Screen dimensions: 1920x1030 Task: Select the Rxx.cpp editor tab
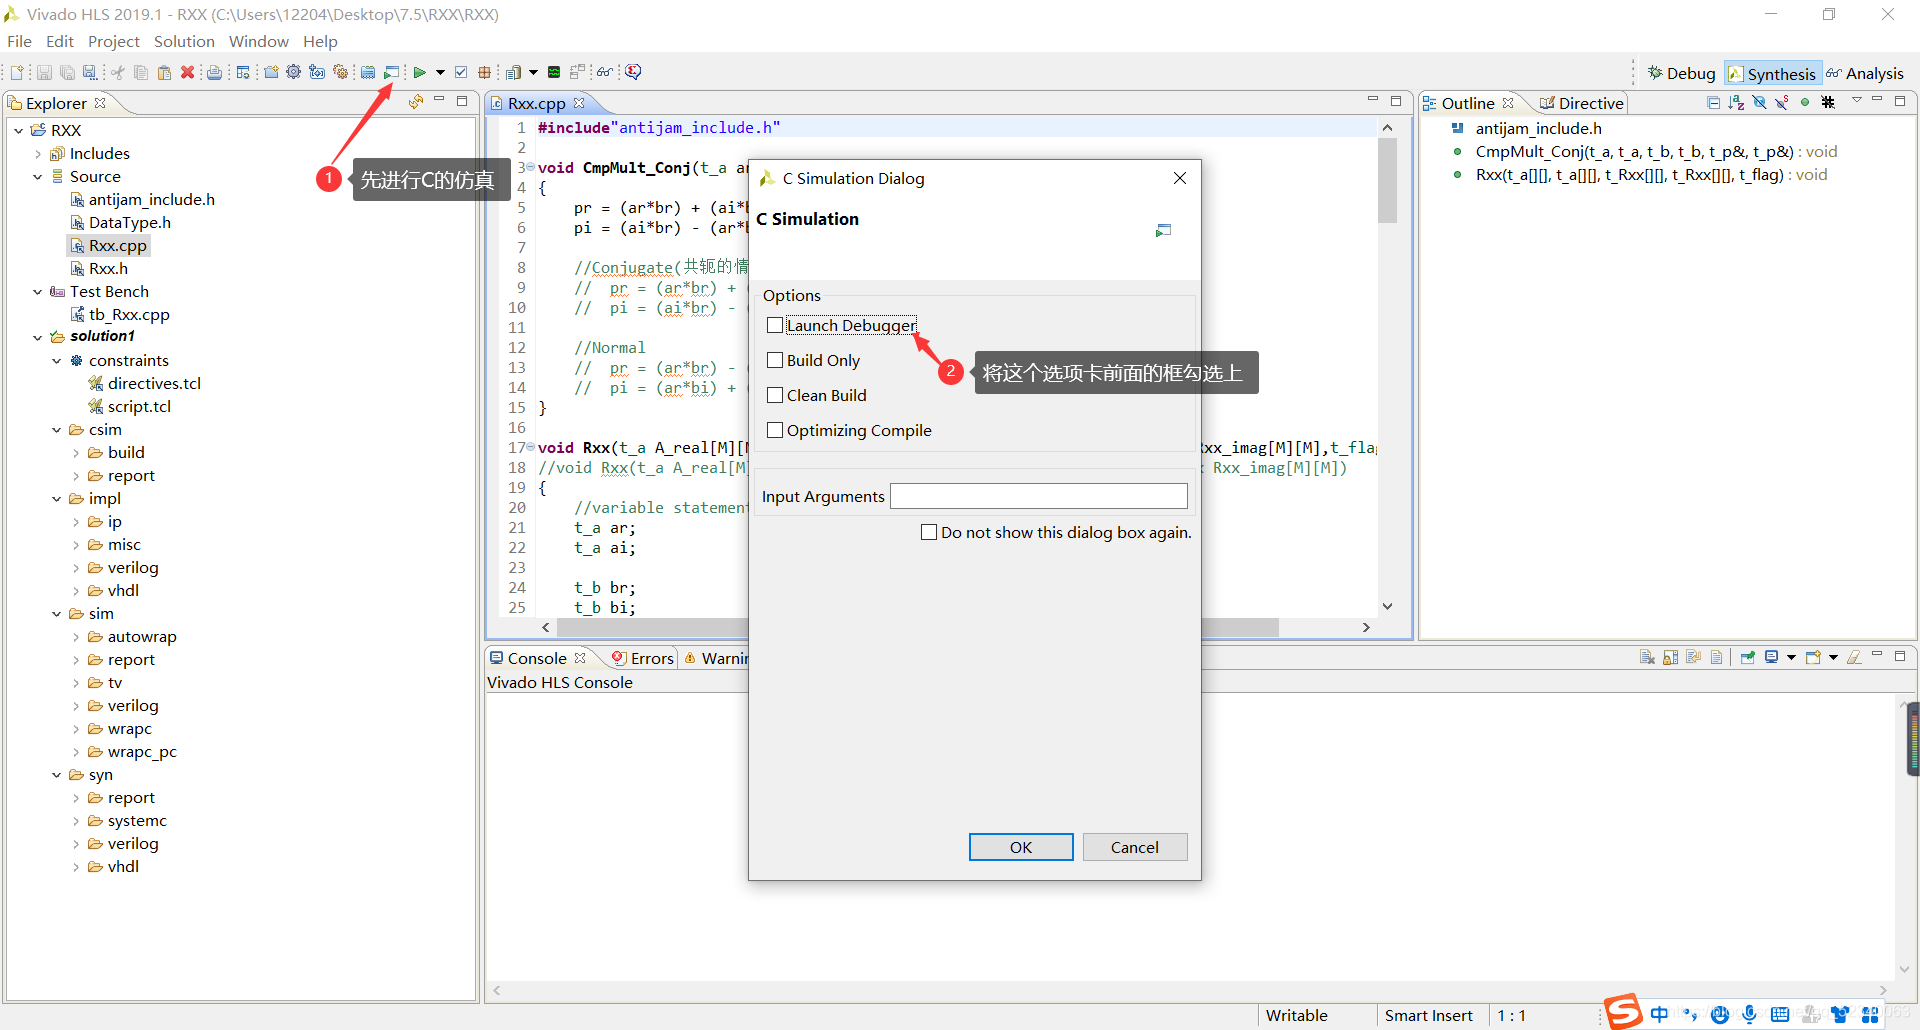pos(536,103)
